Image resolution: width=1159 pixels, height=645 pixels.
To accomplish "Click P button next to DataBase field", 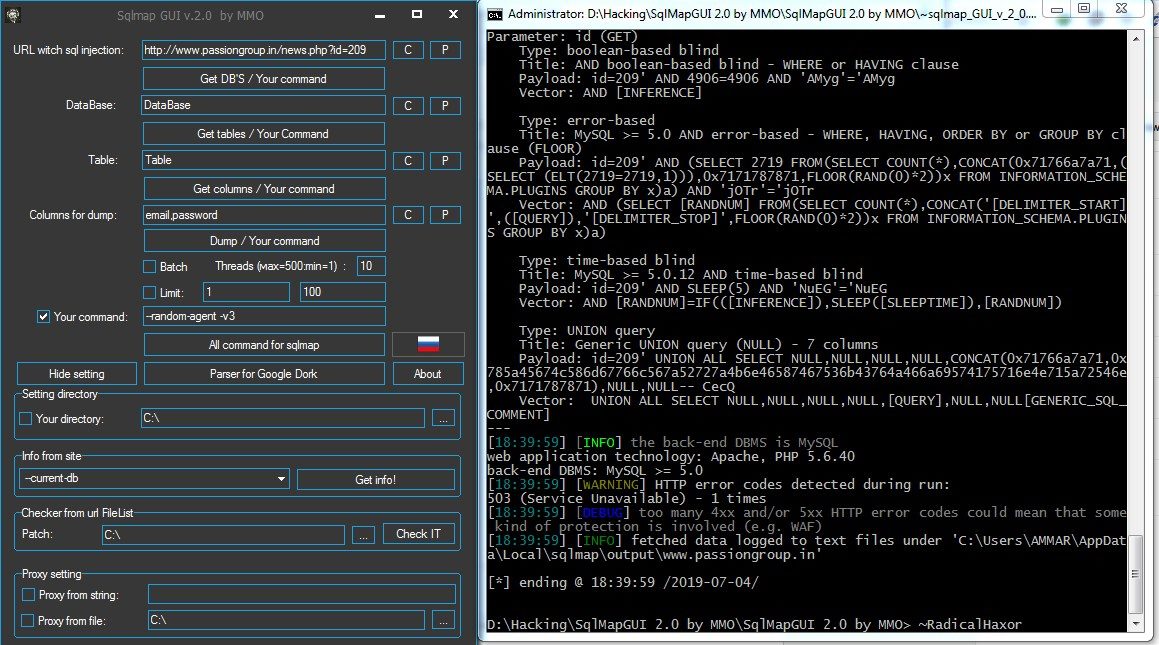I will [x=445, y=106].
